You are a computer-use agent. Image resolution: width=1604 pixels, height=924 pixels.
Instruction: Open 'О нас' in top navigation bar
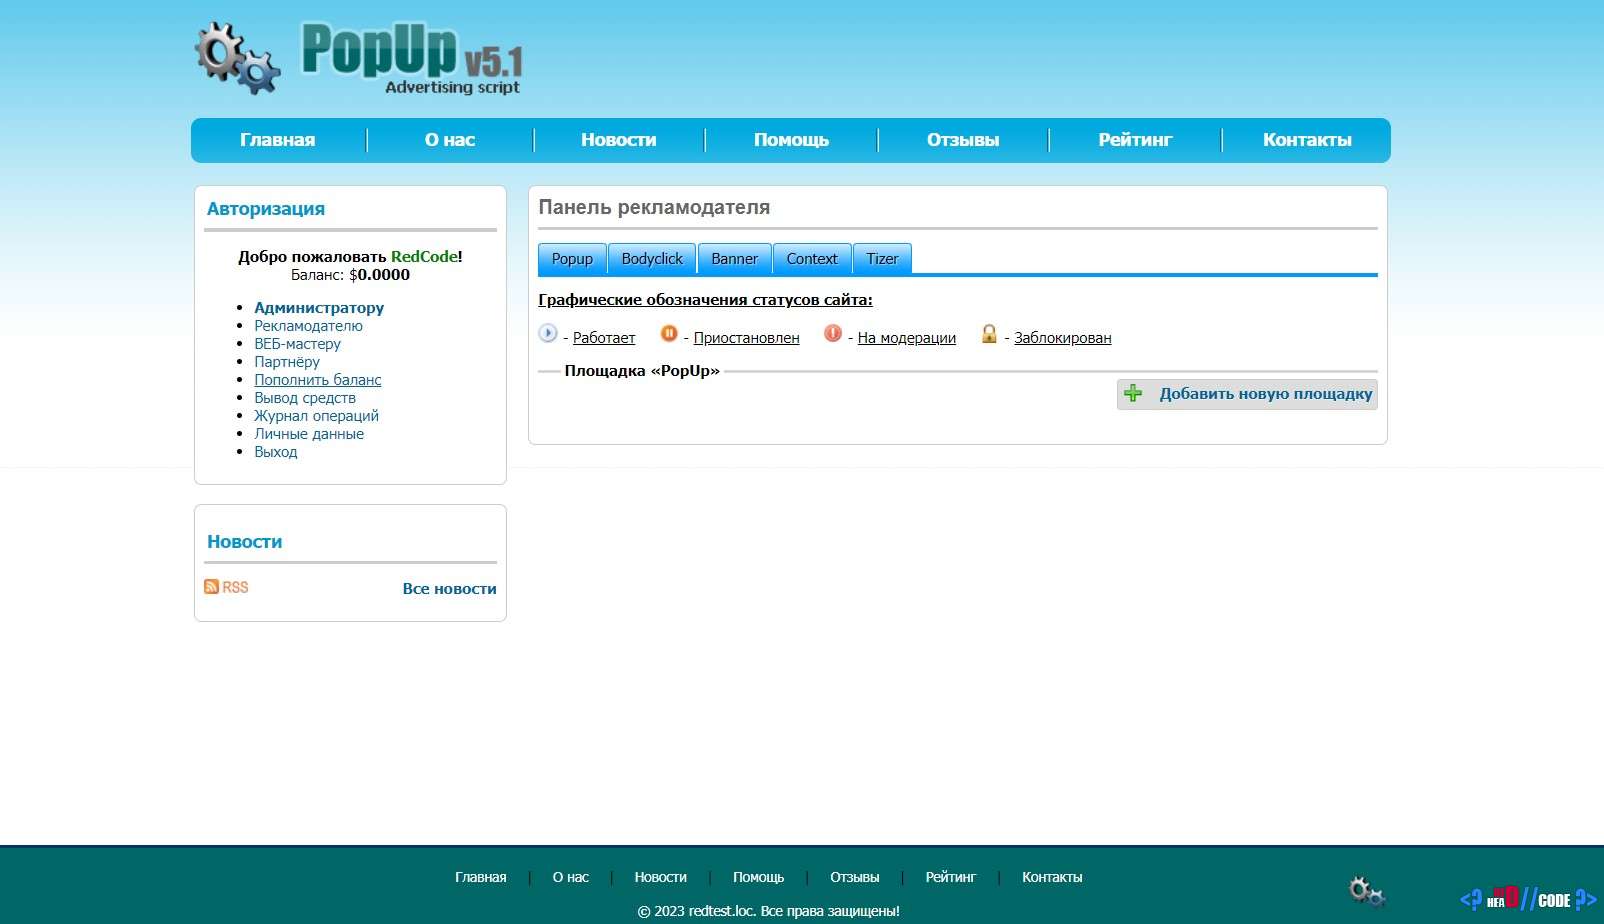(450, 140)
